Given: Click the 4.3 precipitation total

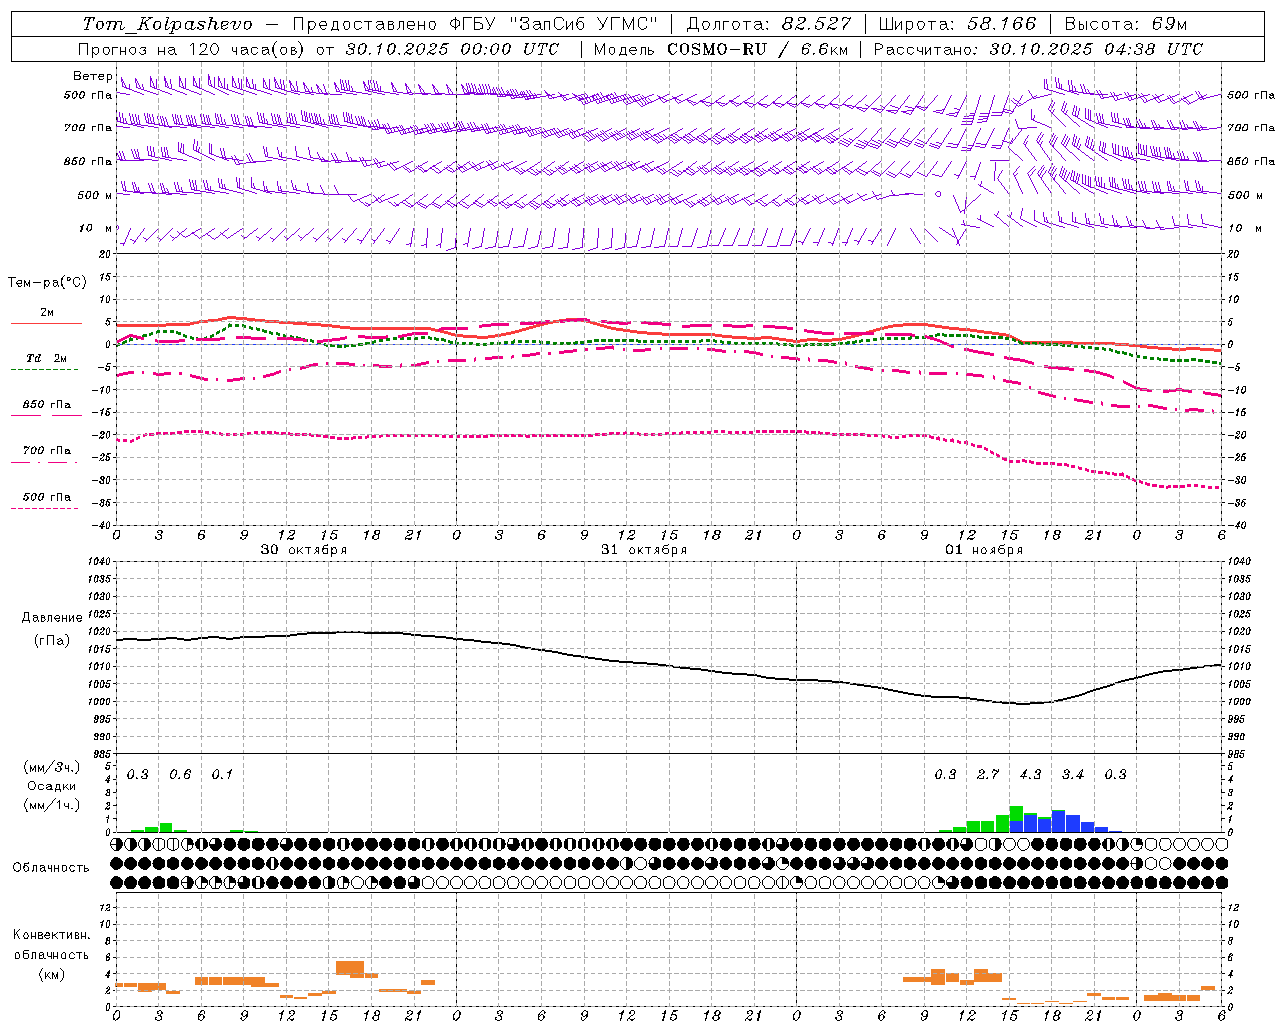Looking at the screenshot, I should [x=1030, y=775].
